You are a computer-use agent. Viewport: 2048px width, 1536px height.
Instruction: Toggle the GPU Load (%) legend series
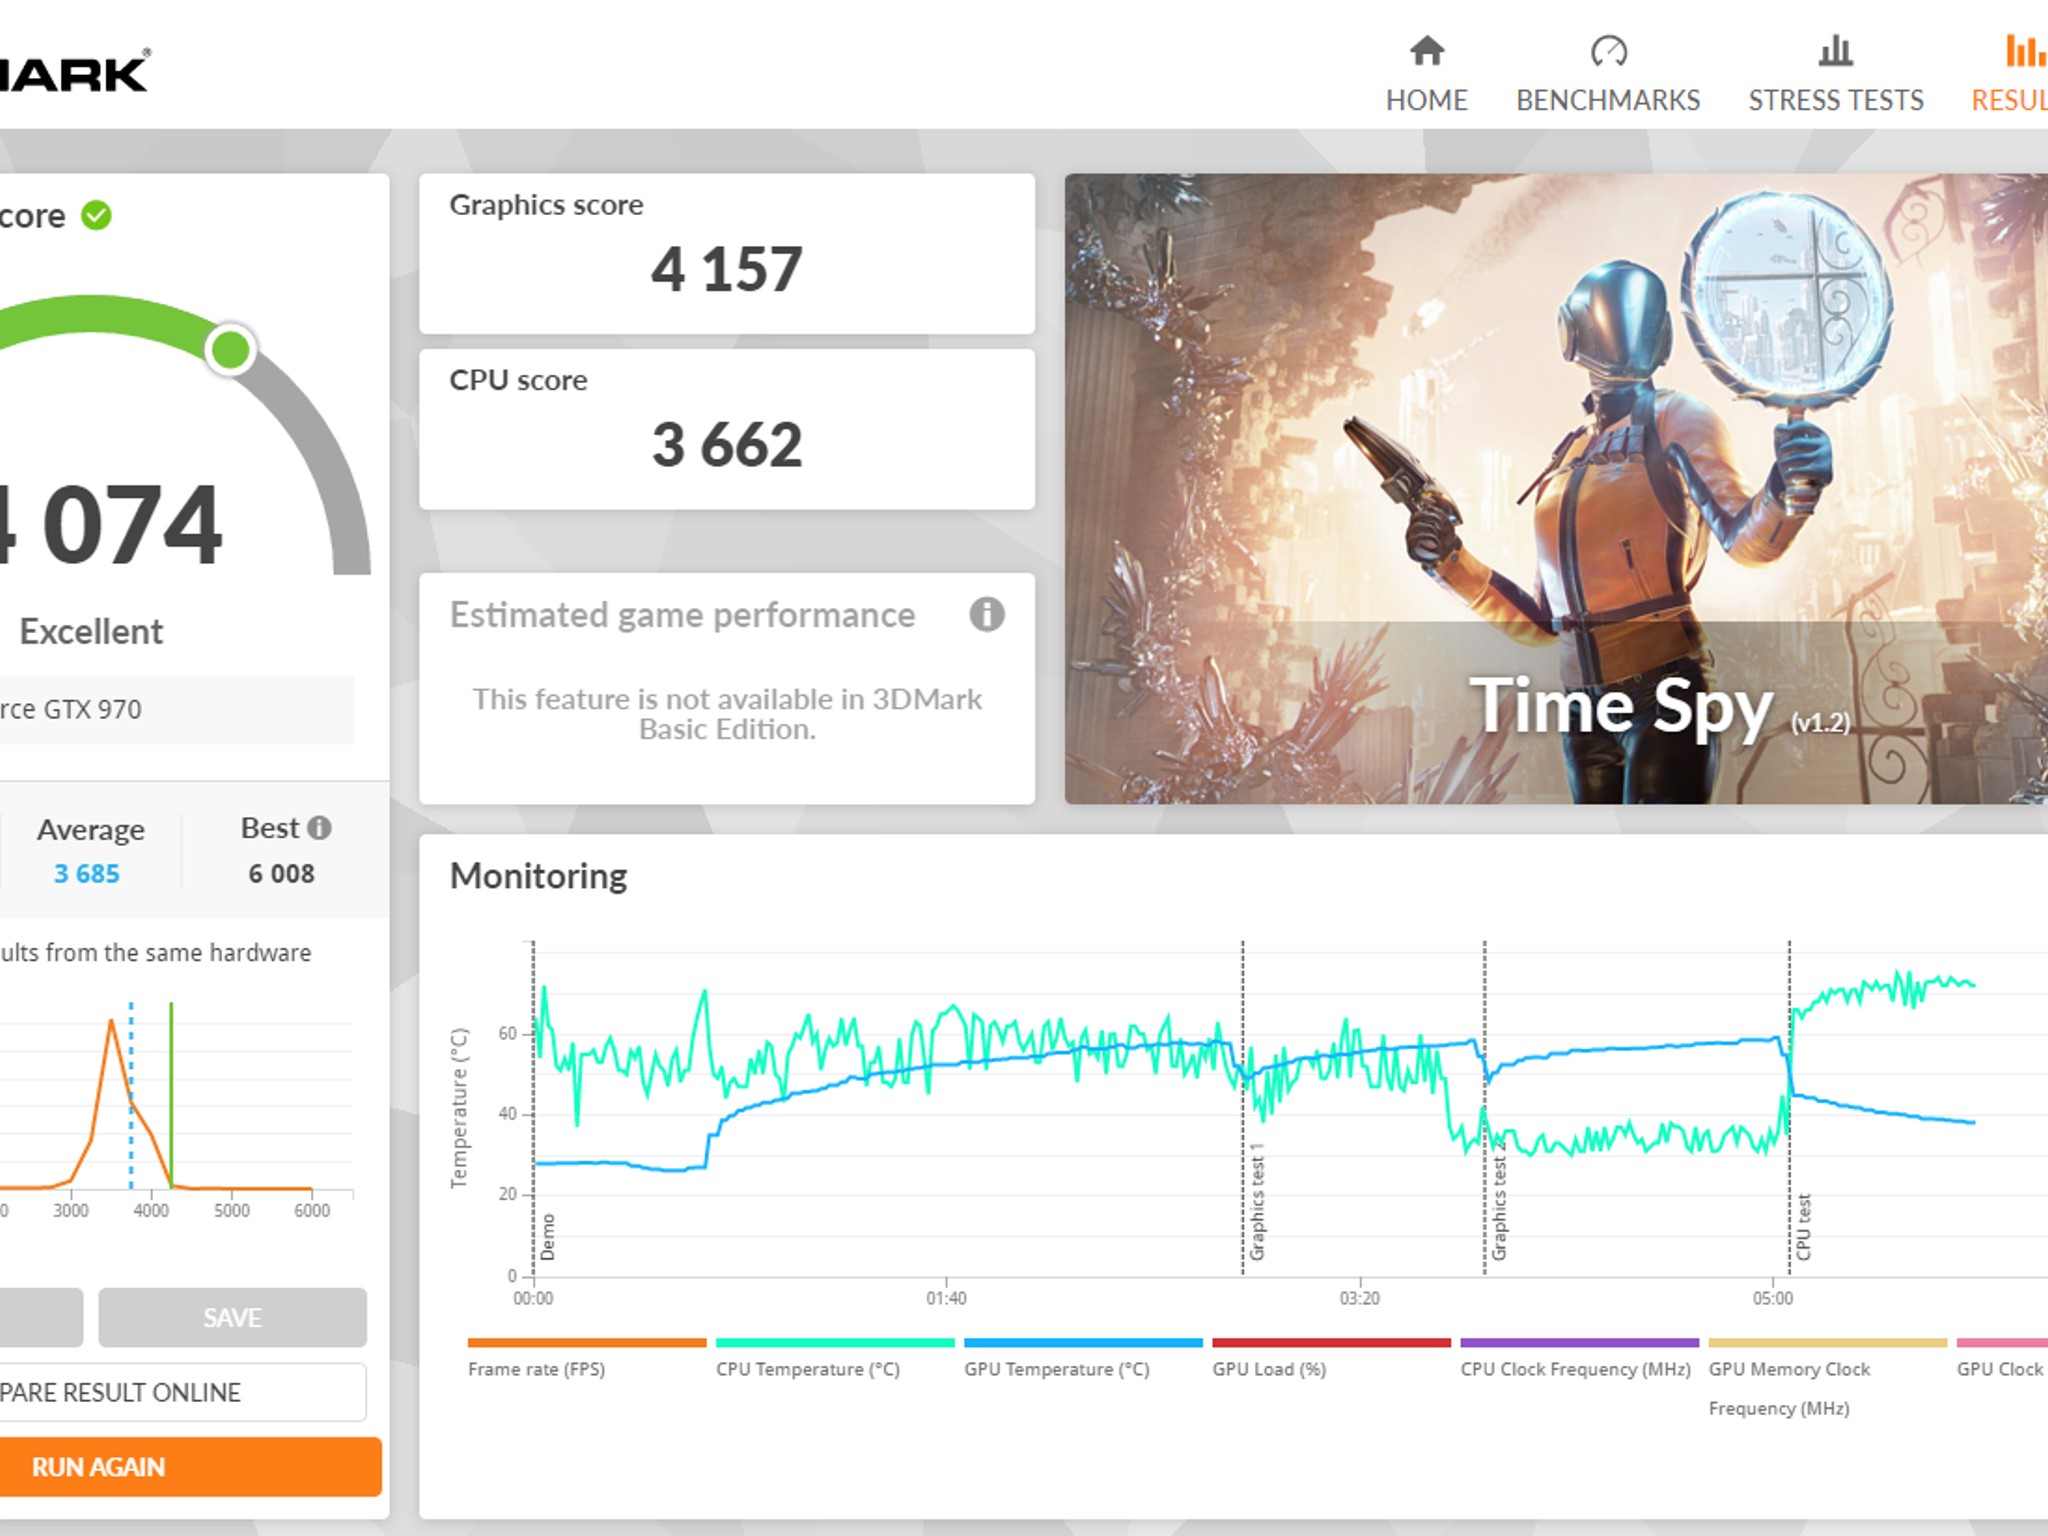[1330, 1358]
